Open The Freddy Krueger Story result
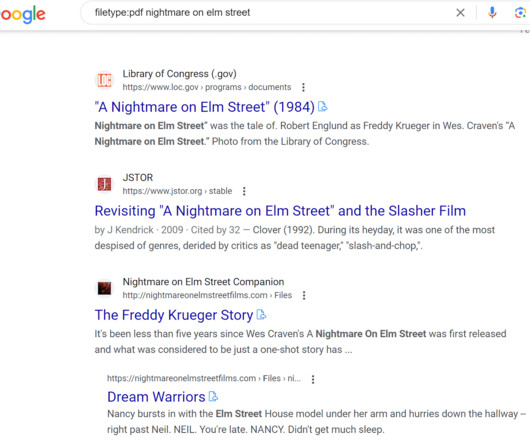530x442 pixels. [x=174, y=315]
